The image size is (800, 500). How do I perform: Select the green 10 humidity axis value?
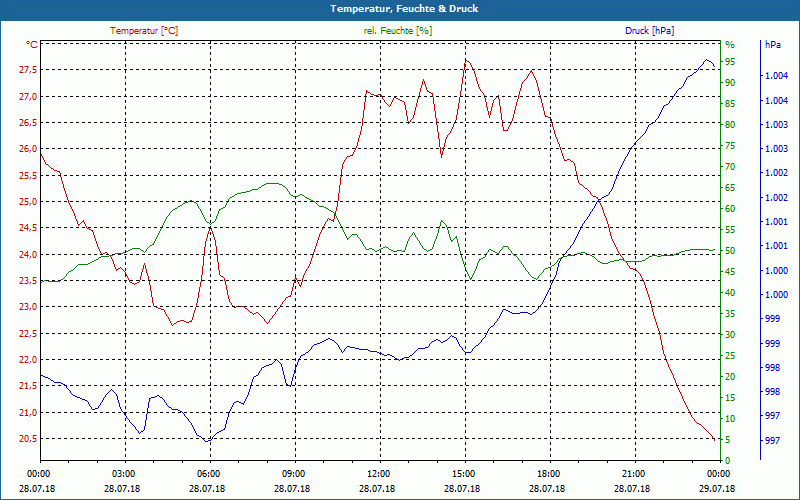tap(730, 418)
